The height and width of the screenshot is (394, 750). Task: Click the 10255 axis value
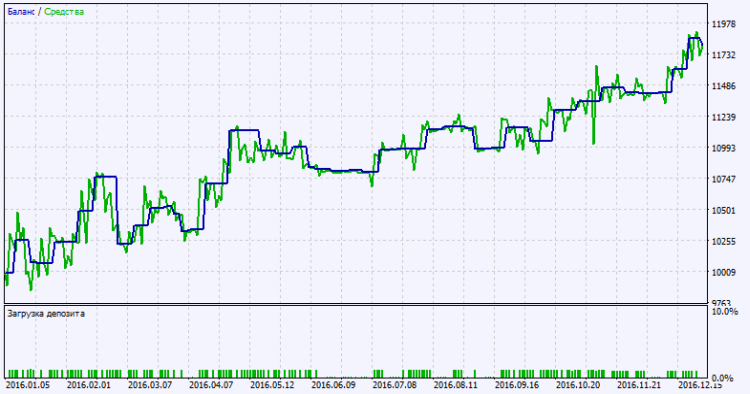click(724, 242)
